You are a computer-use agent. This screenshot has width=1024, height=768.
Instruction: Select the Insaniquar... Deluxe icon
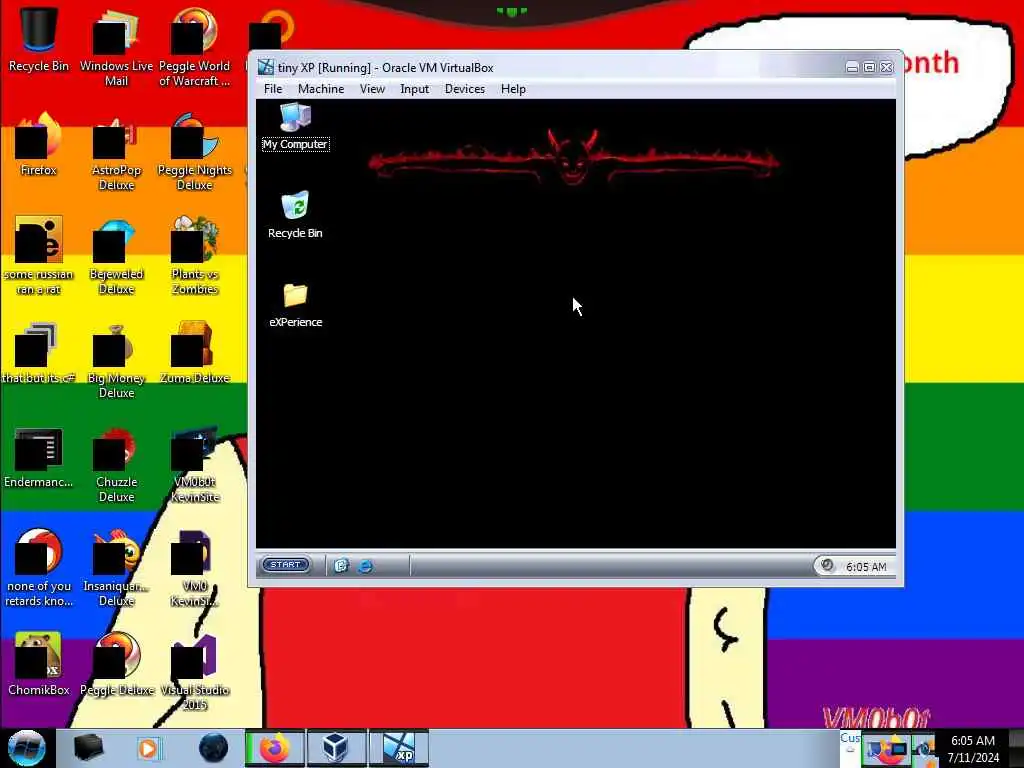[x=116, y=568]
